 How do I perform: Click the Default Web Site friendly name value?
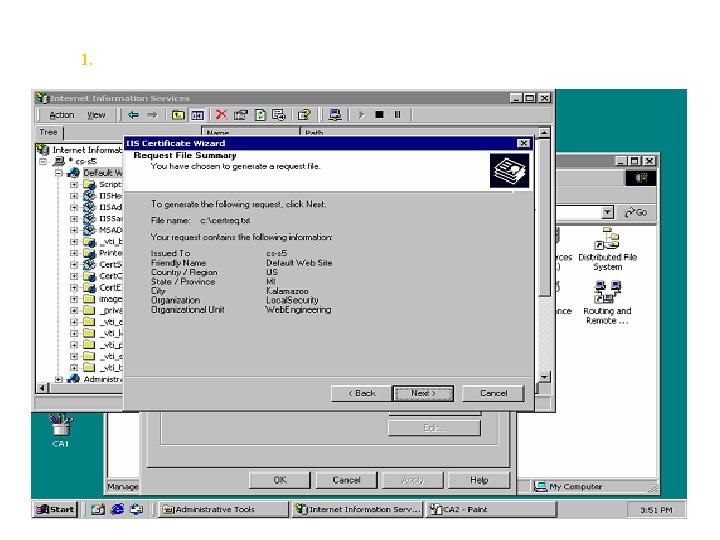pos(299,263)
